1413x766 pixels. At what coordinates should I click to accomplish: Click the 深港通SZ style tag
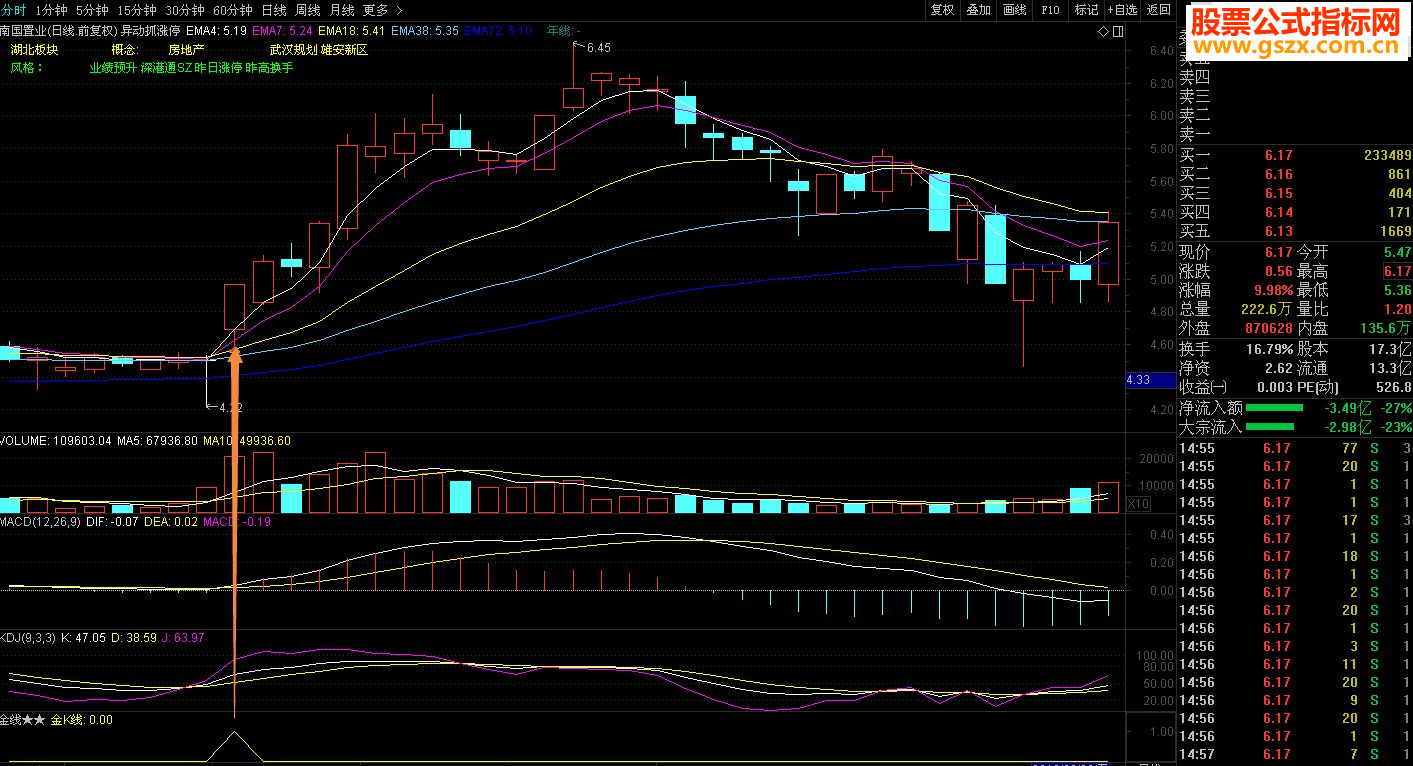click(166, 68)
